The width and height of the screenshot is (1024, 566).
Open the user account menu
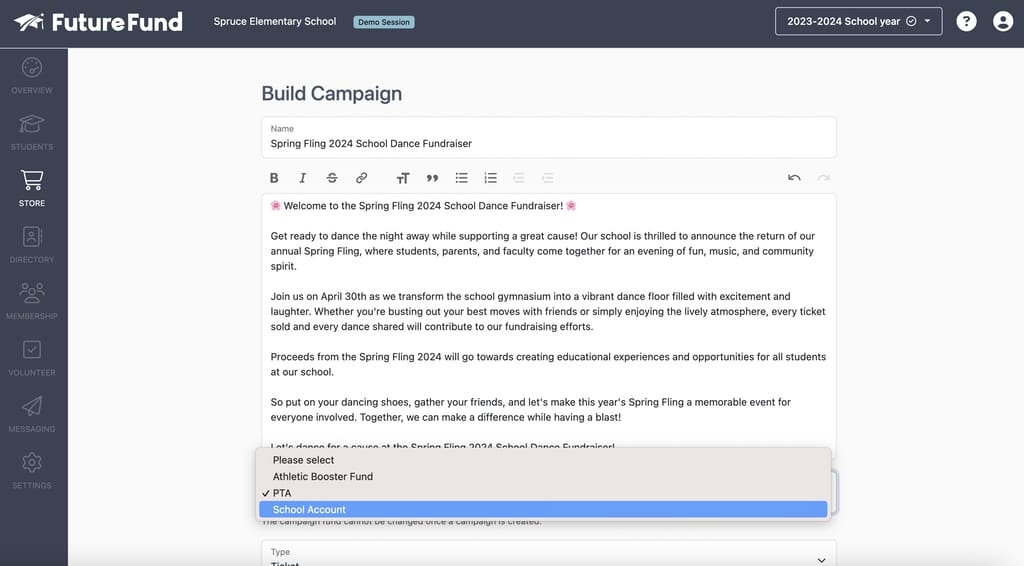[x=1003, y=22]
